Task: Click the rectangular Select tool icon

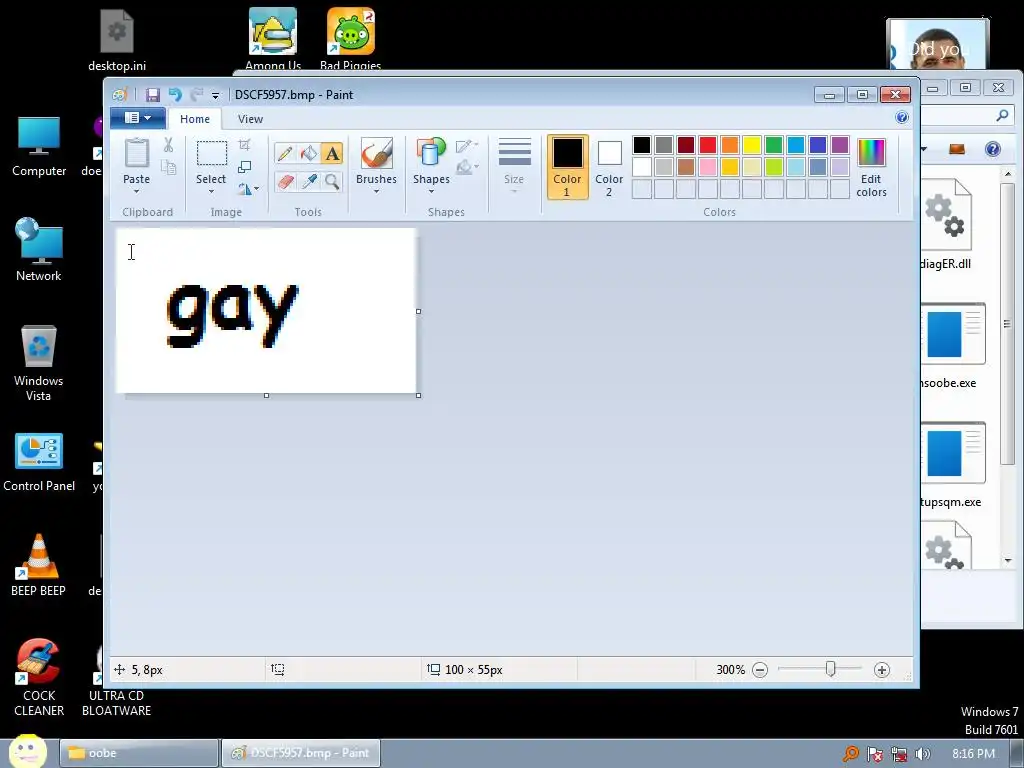Action: [212, 153]
